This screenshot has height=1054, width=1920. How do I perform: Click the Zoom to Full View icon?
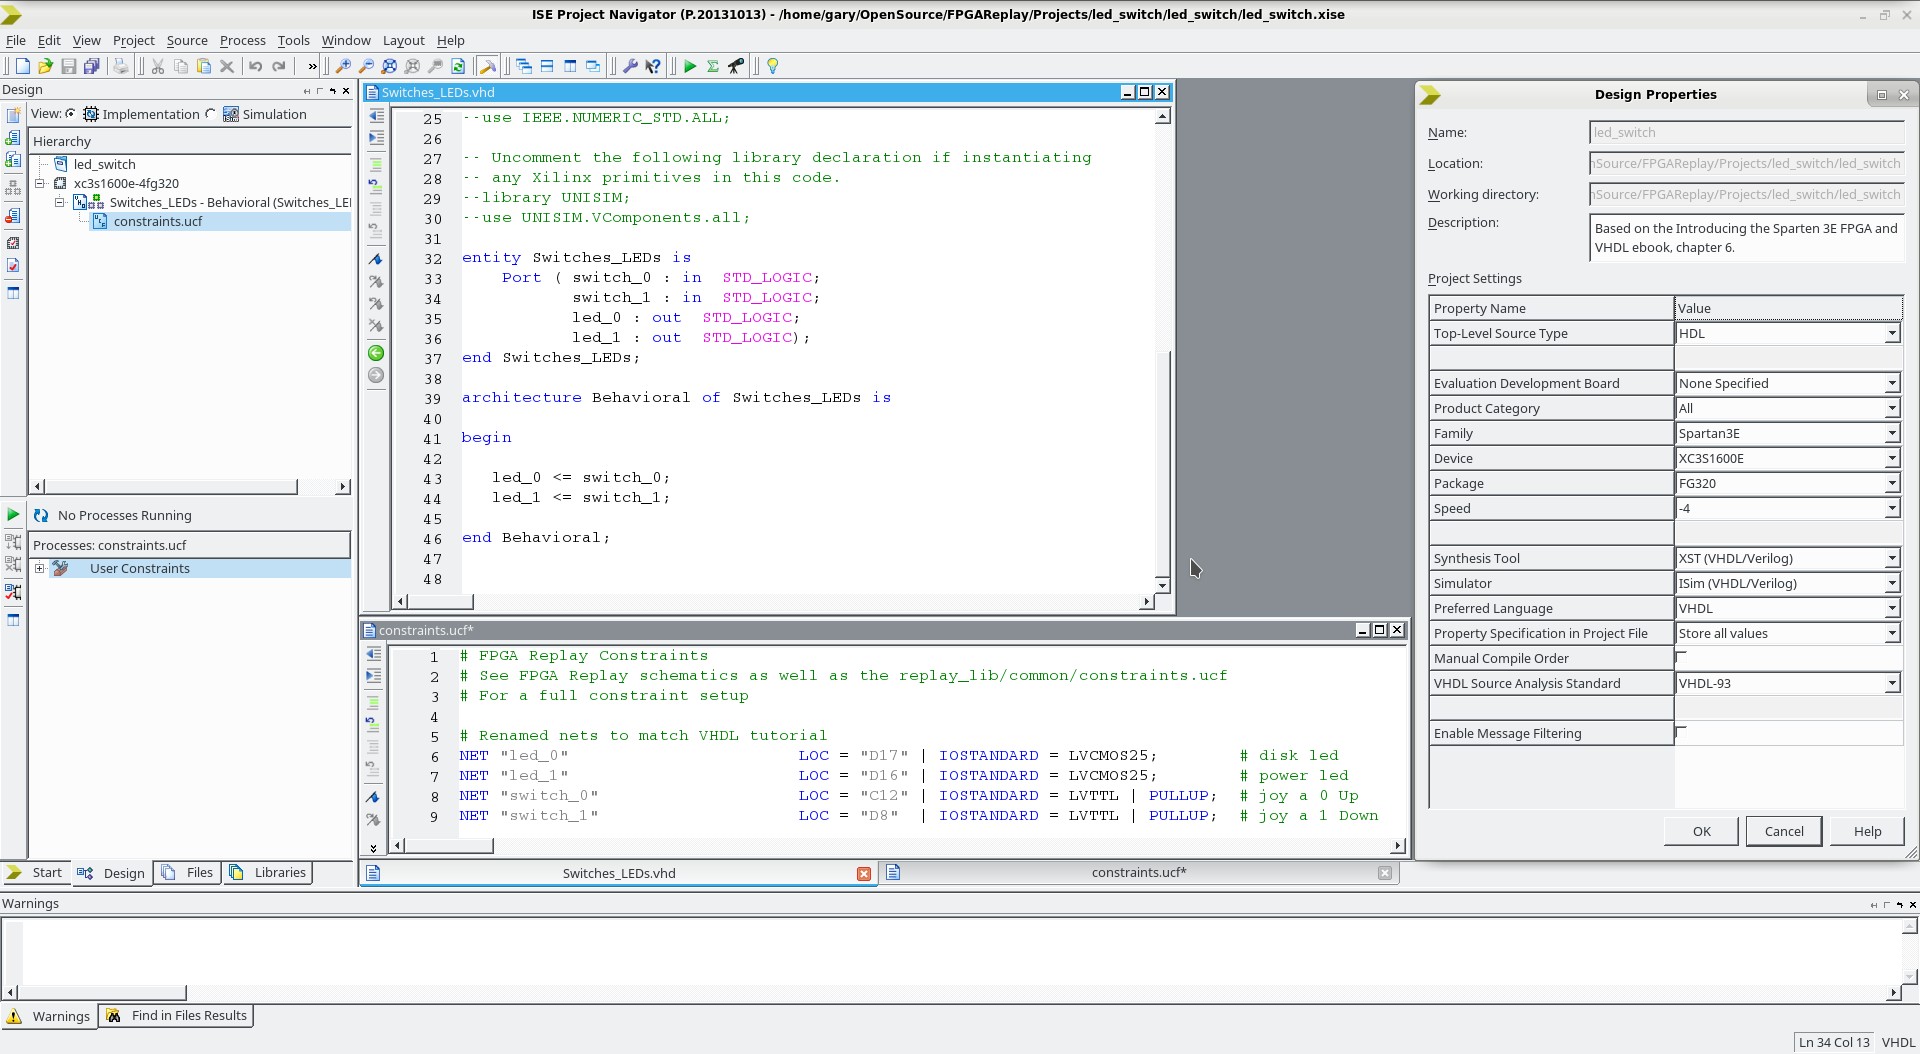coord(389,66)
